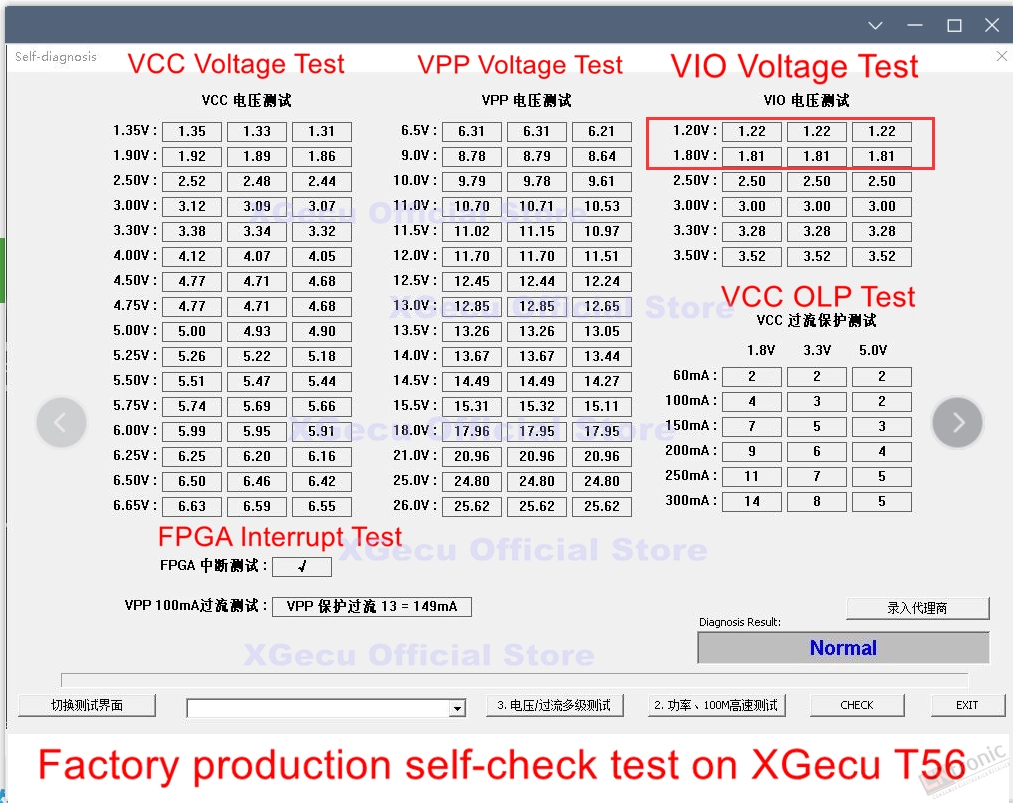Select VCC 5.00V reading 5.00
Viewport: 1013px width, 803px height.
pos(192,331)
